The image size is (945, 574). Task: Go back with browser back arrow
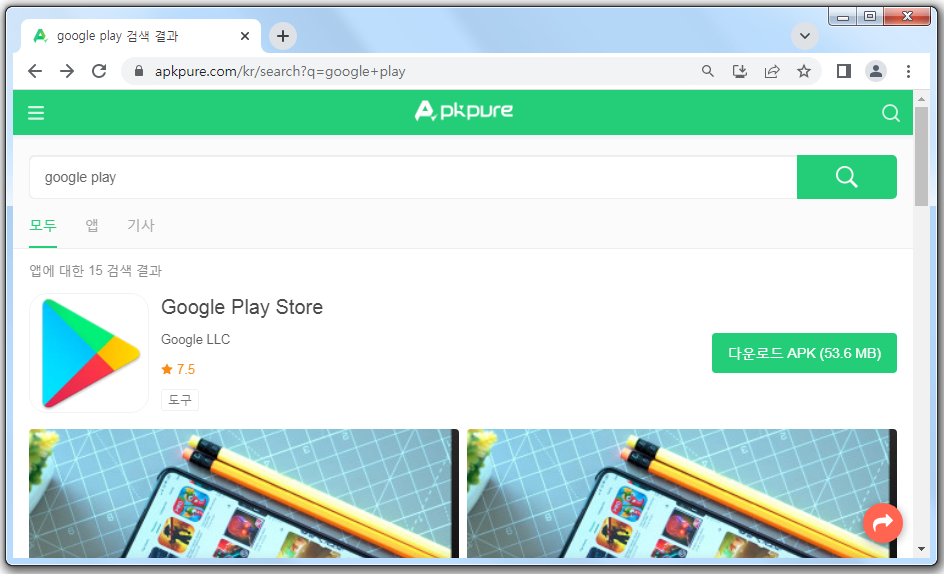[35, 71]
